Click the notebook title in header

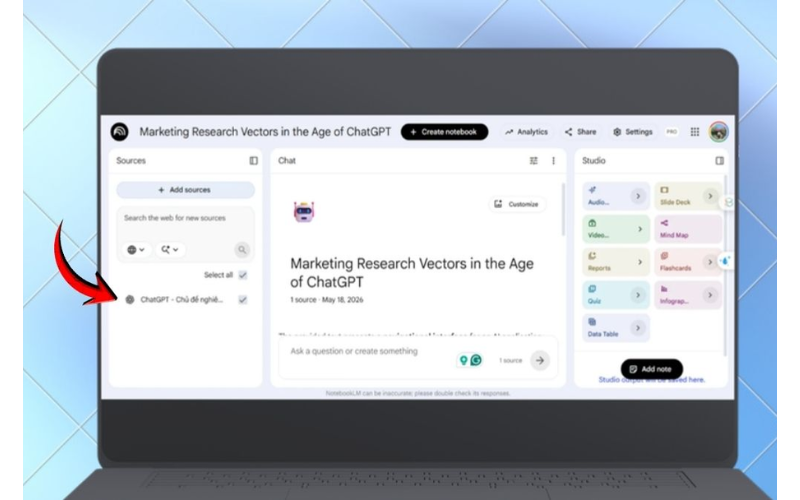[265, 132]
